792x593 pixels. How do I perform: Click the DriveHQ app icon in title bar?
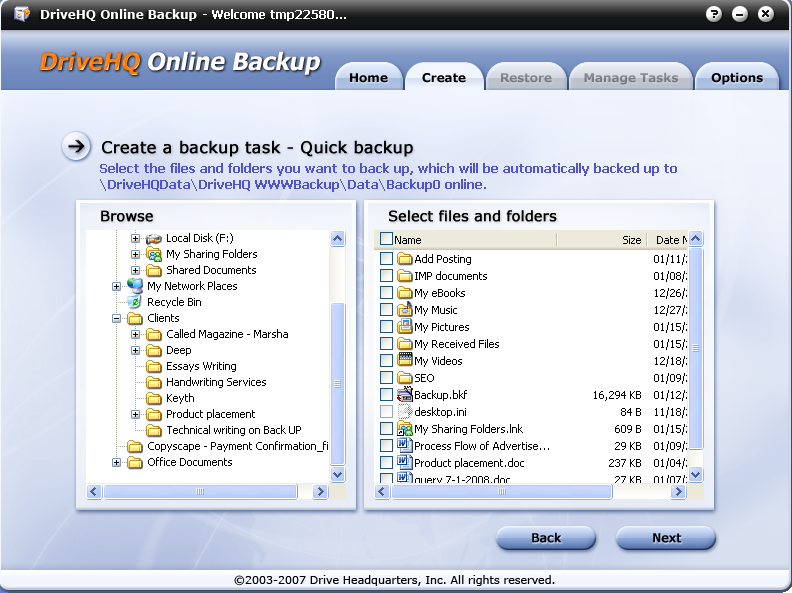tap(22, 14)
